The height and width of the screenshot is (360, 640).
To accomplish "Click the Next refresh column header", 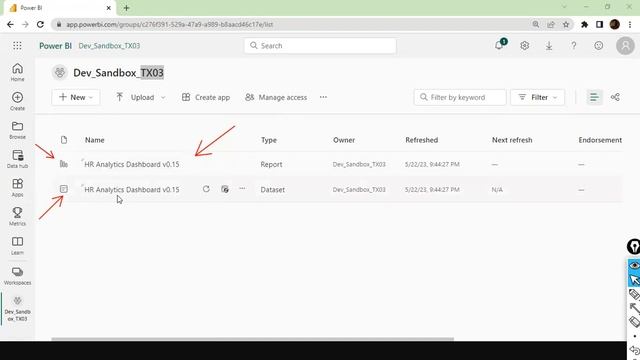I will coord(512,140).
